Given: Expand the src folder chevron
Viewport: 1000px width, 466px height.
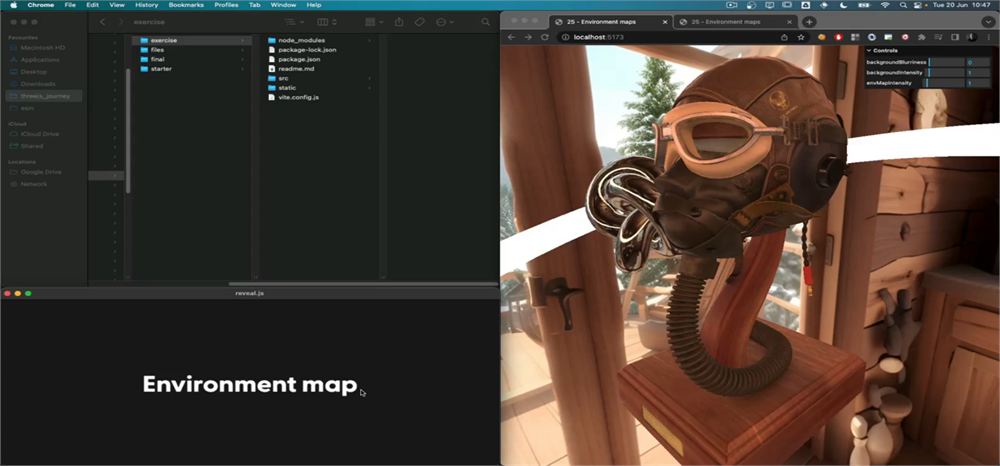Looking at the screenshot, I should [369, 78].
